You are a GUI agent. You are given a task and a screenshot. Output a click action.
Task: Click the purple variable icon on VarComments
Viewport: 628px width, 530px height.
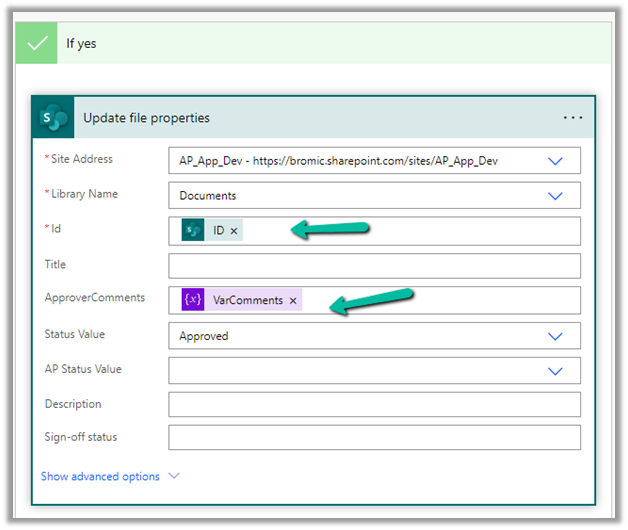coord(192,300)
